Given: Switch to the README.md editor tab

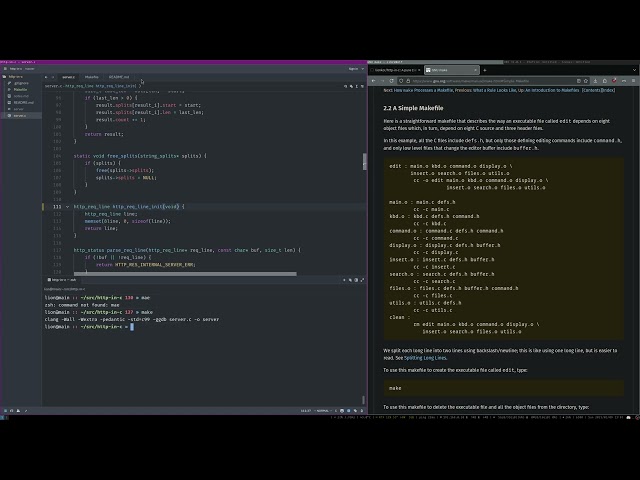Looking at the screenshot, I should click(x=119, y=77).
